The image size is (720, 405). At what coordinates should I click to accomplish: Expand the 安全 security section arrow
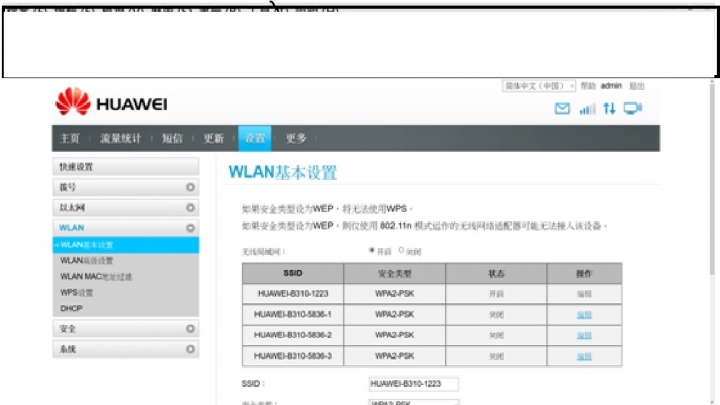[190, 329]
